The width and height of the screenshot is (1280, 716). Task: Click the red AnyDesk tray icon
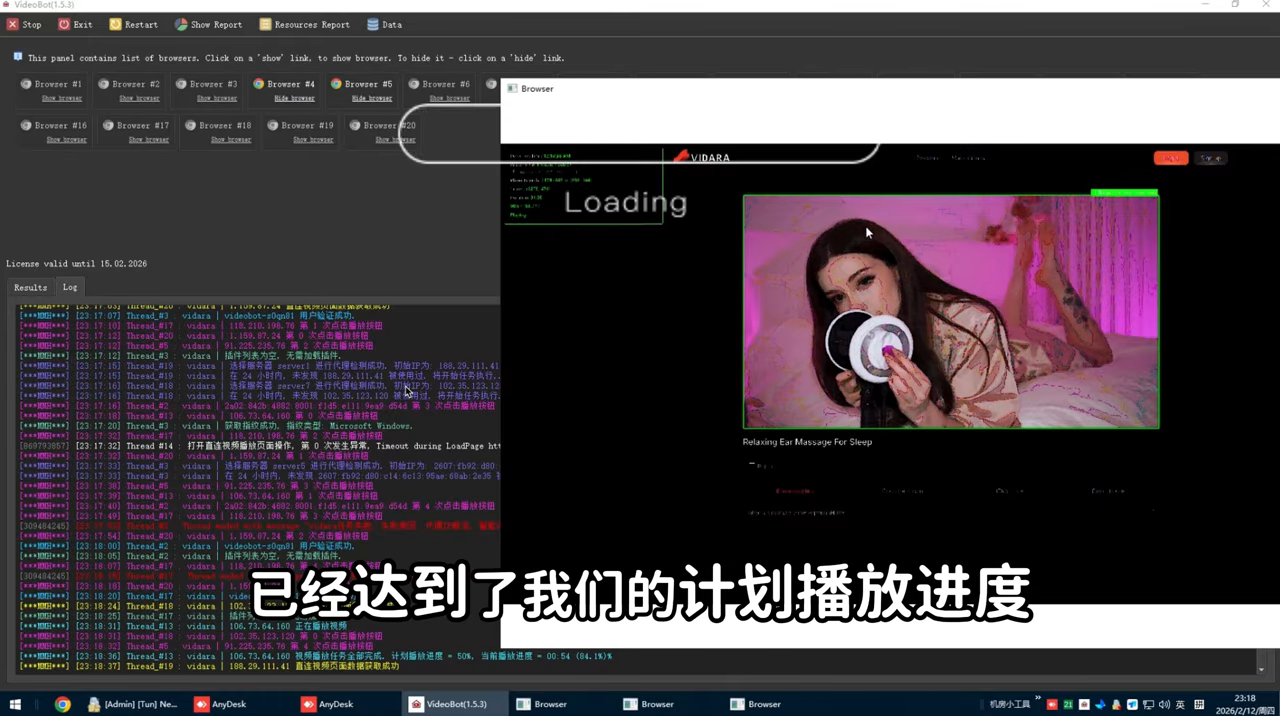pos(1052,705)
